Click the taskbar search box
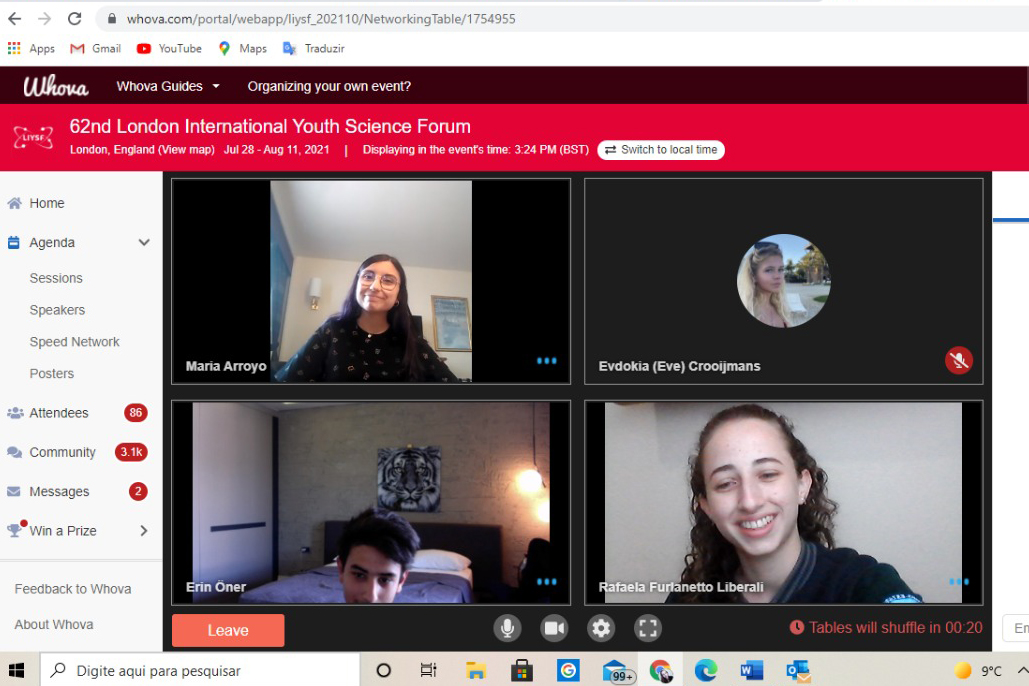This screenshot has width=1029, height=686. pos(200,670)
